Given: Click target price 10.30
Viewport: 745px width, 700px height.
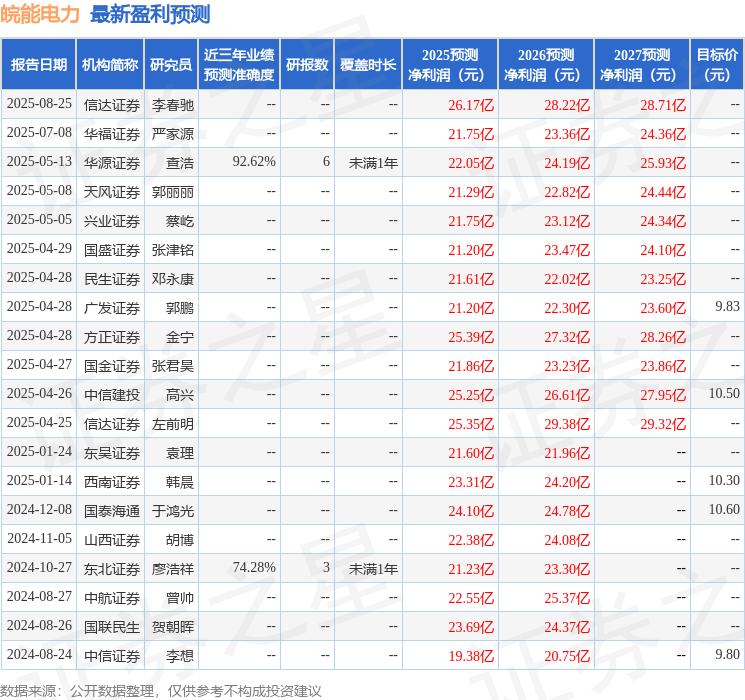Looking at the screenshot, I should pos(724,480).
